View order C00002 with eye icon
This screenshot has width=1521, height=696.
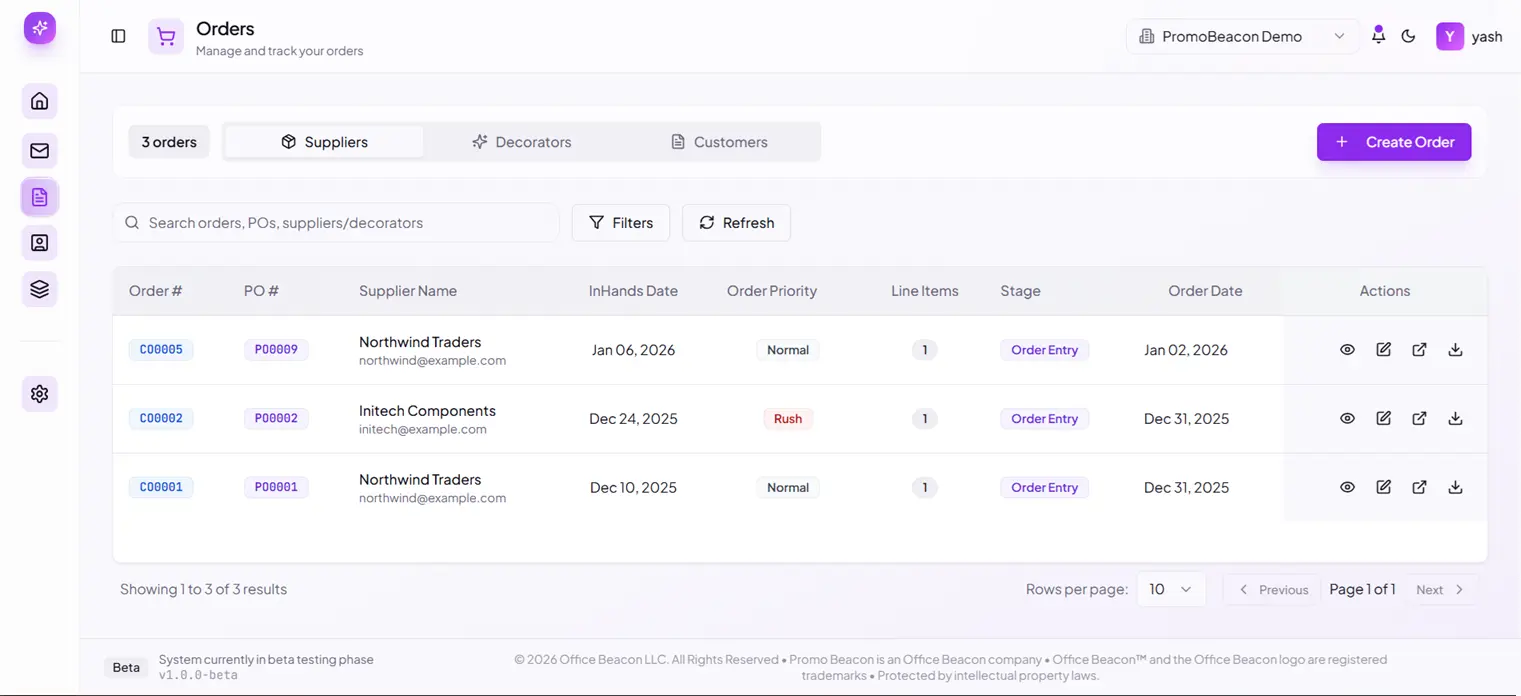tap(1347, 419)
